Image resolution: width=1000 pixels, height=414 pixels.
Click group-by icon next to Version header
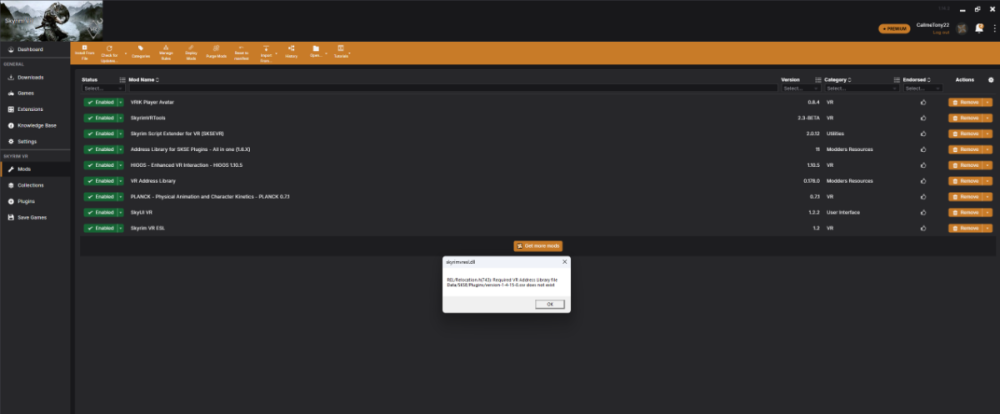coord(818,80)
